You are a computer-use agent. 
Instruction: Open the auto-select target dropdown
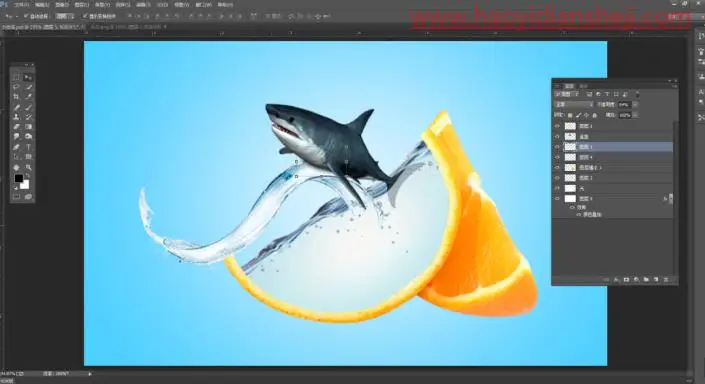coord(66,16)
